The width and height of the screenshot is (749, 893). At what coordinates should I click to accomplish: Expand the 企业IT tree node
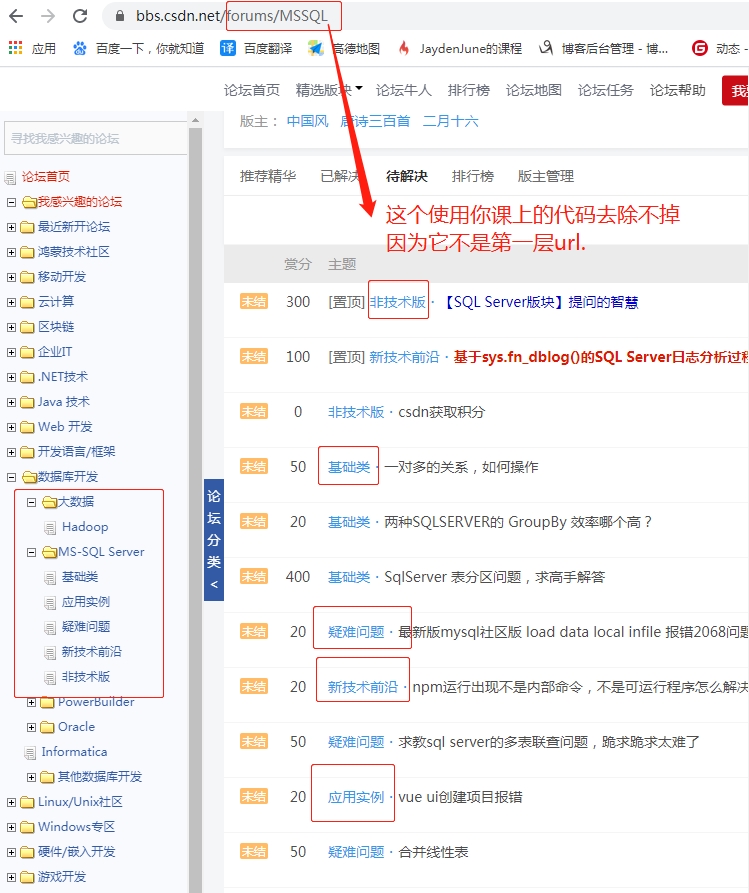click(x=11, y=353)
